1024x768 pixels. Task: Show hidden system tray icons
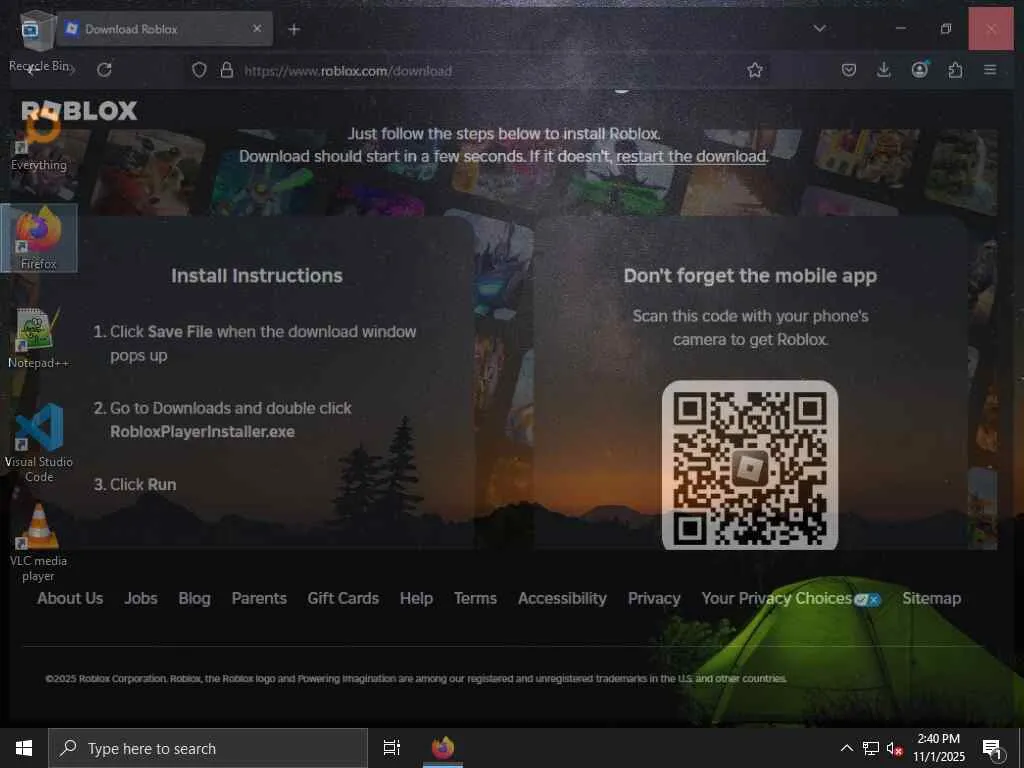tap(846, 748)
